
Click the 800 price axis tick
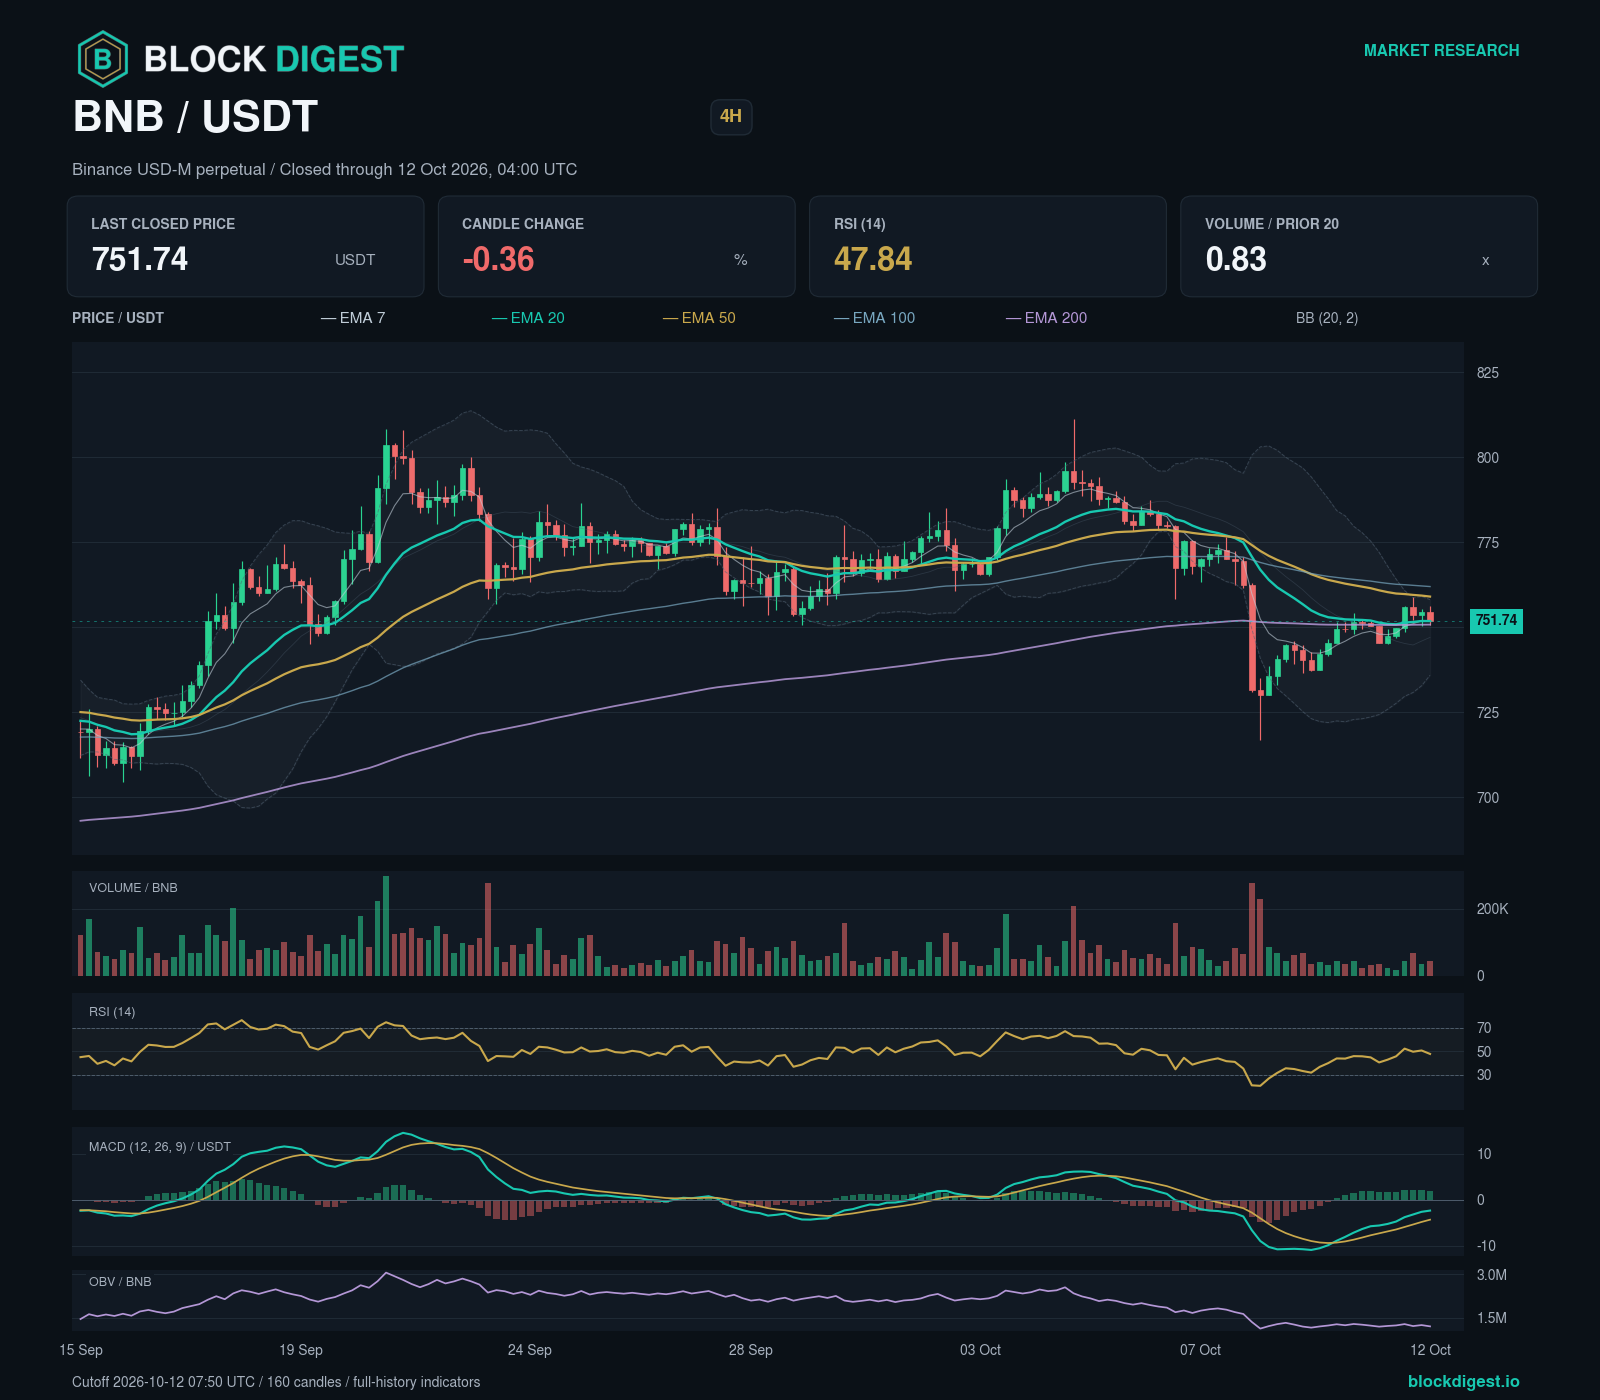tap(1488, 458)
